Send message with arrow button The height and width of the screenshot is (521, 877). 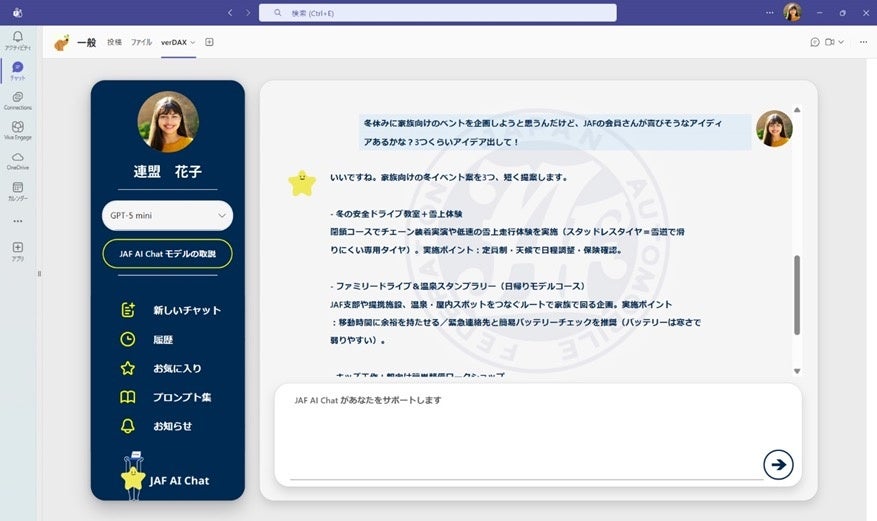[778, 465]
